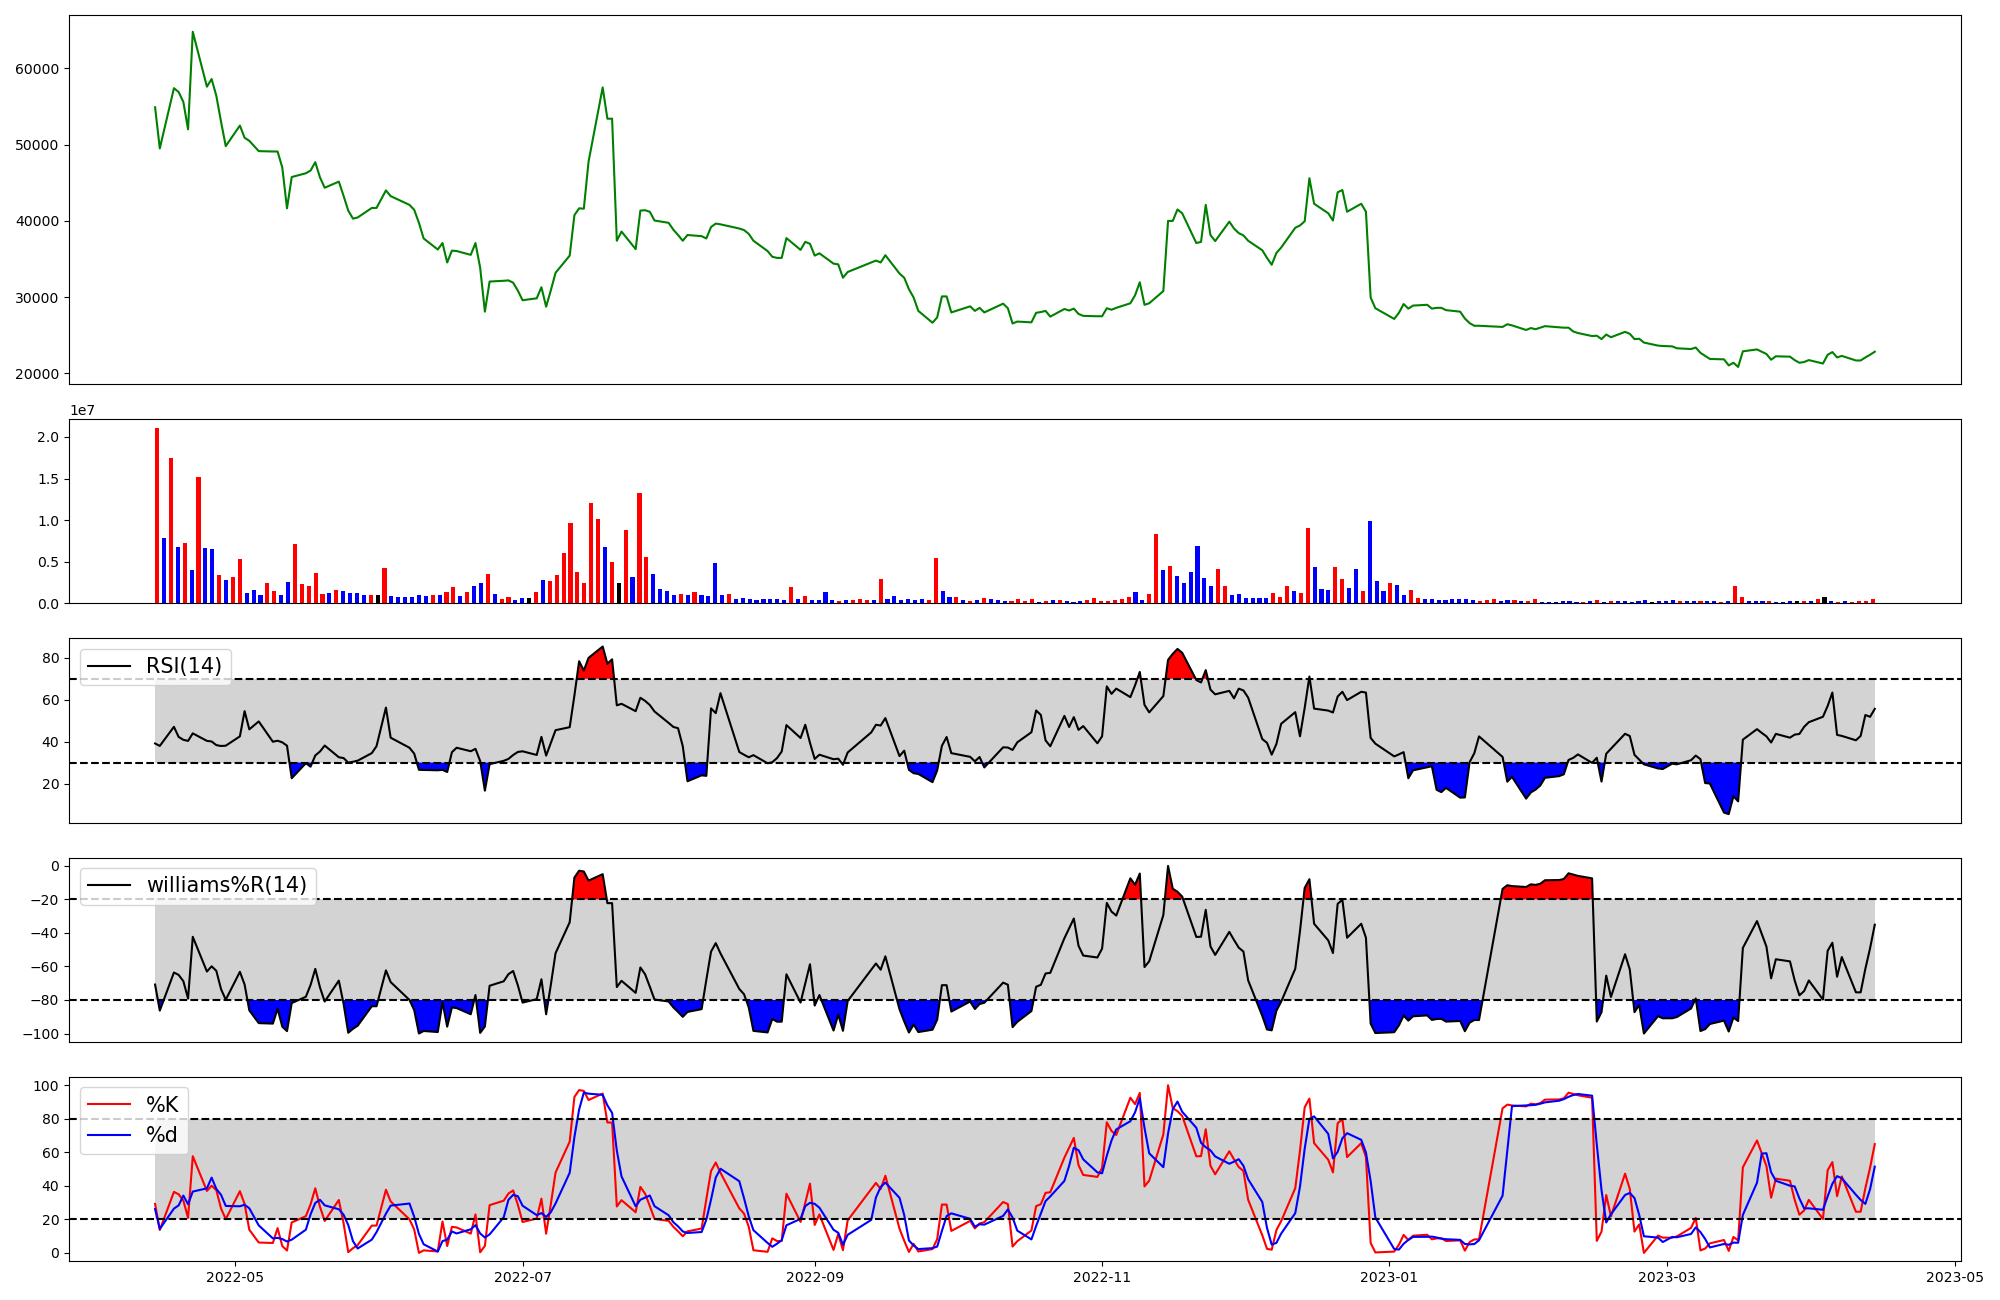Viewport: 2000px width, 1300px height.
Task: Click the 2023-05 x-axis date label
Action: pyautogui.click(x=1955, y=1277)
